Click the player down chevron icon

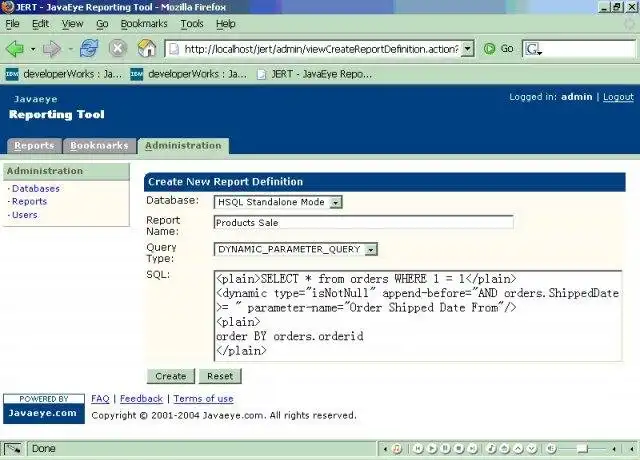coord(532,449)
